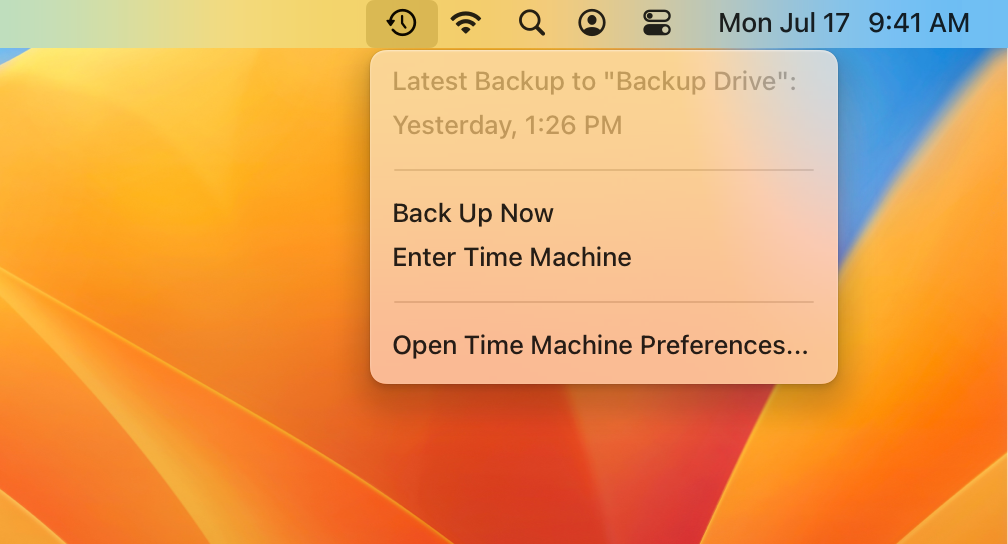Dismiss menu by clicking wallpaper below it
Screen dimensions: 1008x544
tap(600, 460)
